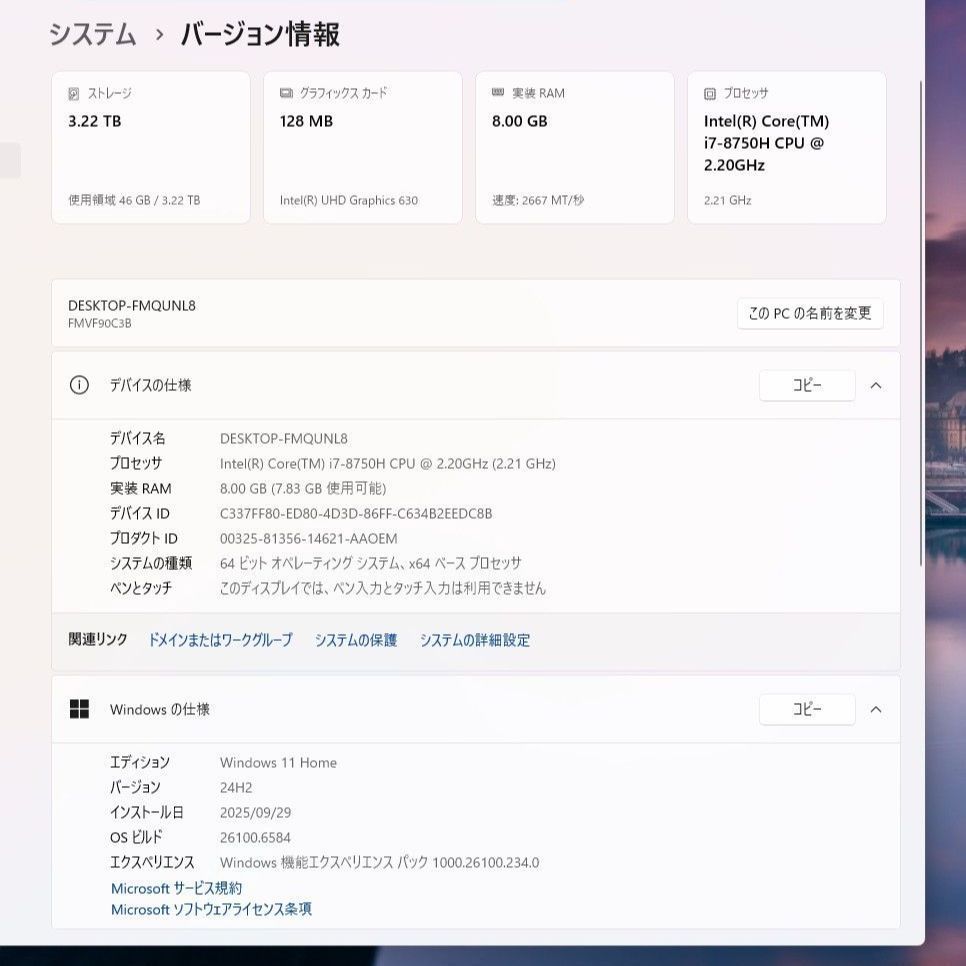
Task: Click the RAM icon in 実装 RAM card
Action: pyautogui.click(x=498, y=93)
